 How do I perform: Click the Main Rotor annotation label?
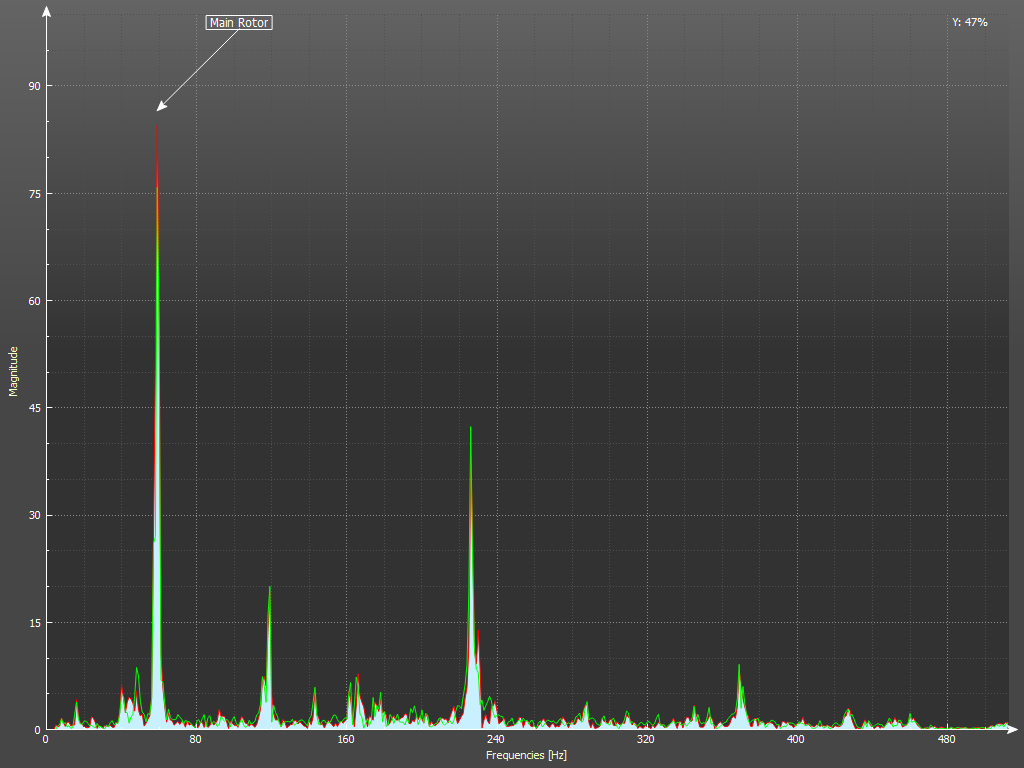tap(239, 22)
